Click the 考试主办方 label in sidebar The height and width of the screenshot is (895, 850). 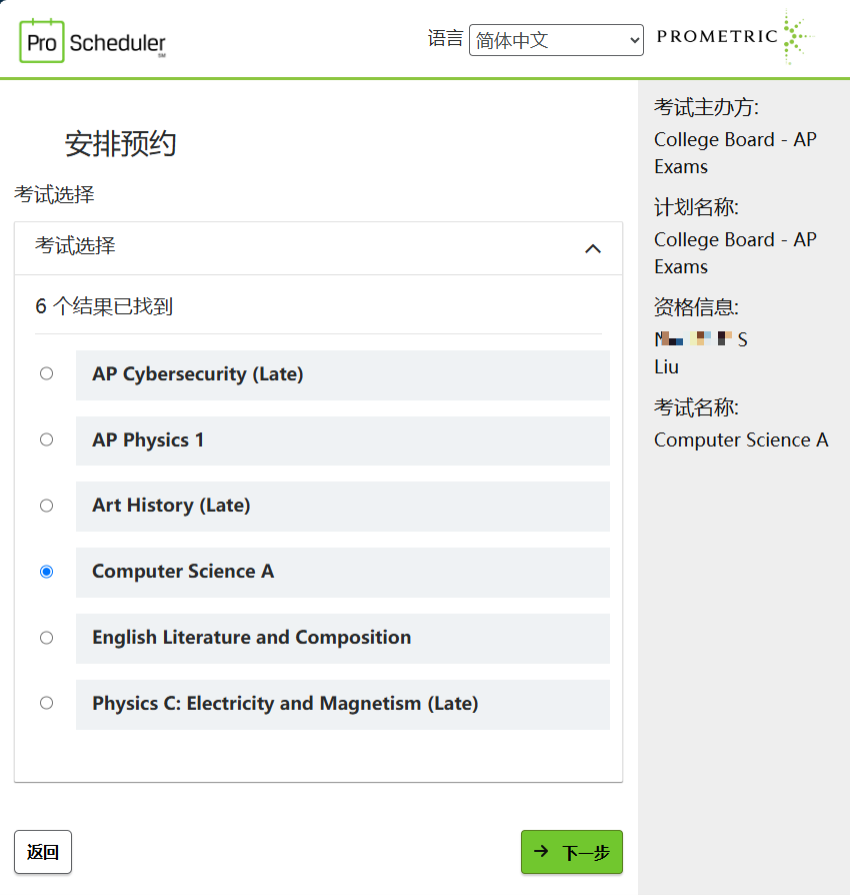tap(706, 107)
